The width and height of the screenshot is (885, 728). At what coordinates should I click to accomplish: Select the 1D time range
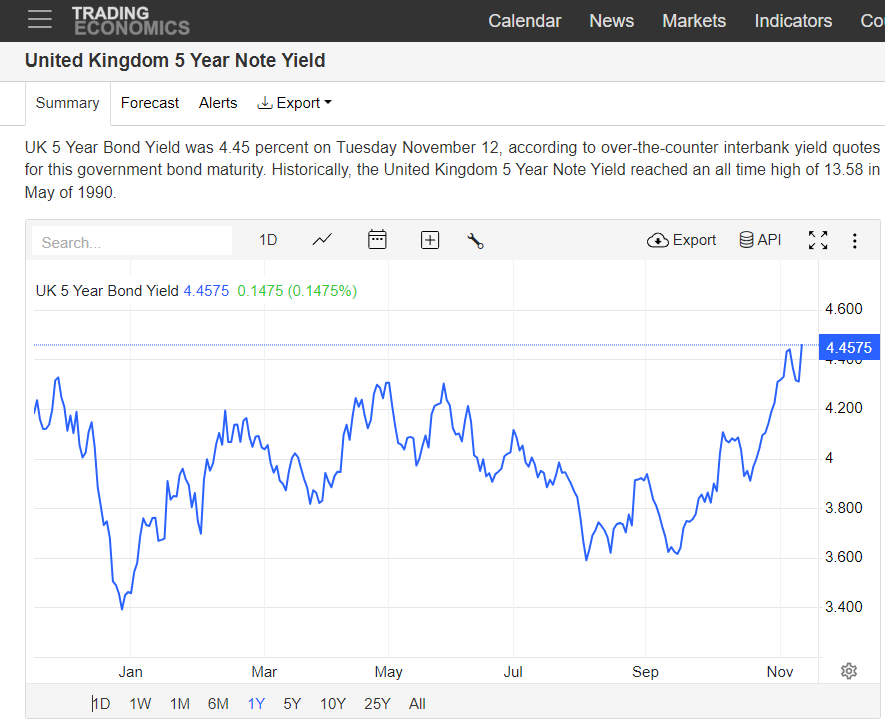(x=101, y=704)
